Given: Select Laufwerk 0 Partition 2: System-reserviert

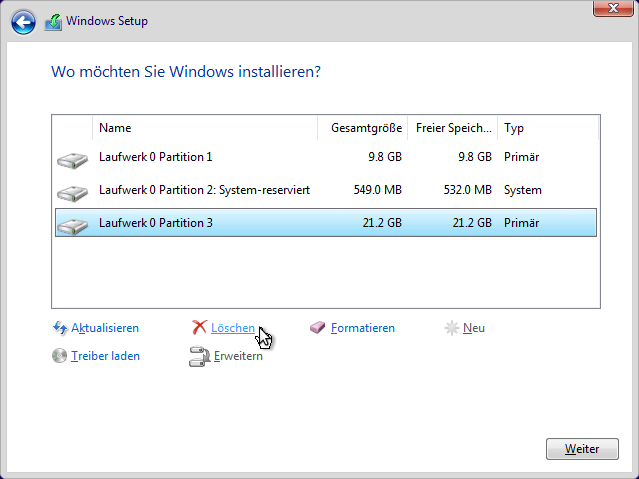Looking at the screenshot, I should coord(326,190).
